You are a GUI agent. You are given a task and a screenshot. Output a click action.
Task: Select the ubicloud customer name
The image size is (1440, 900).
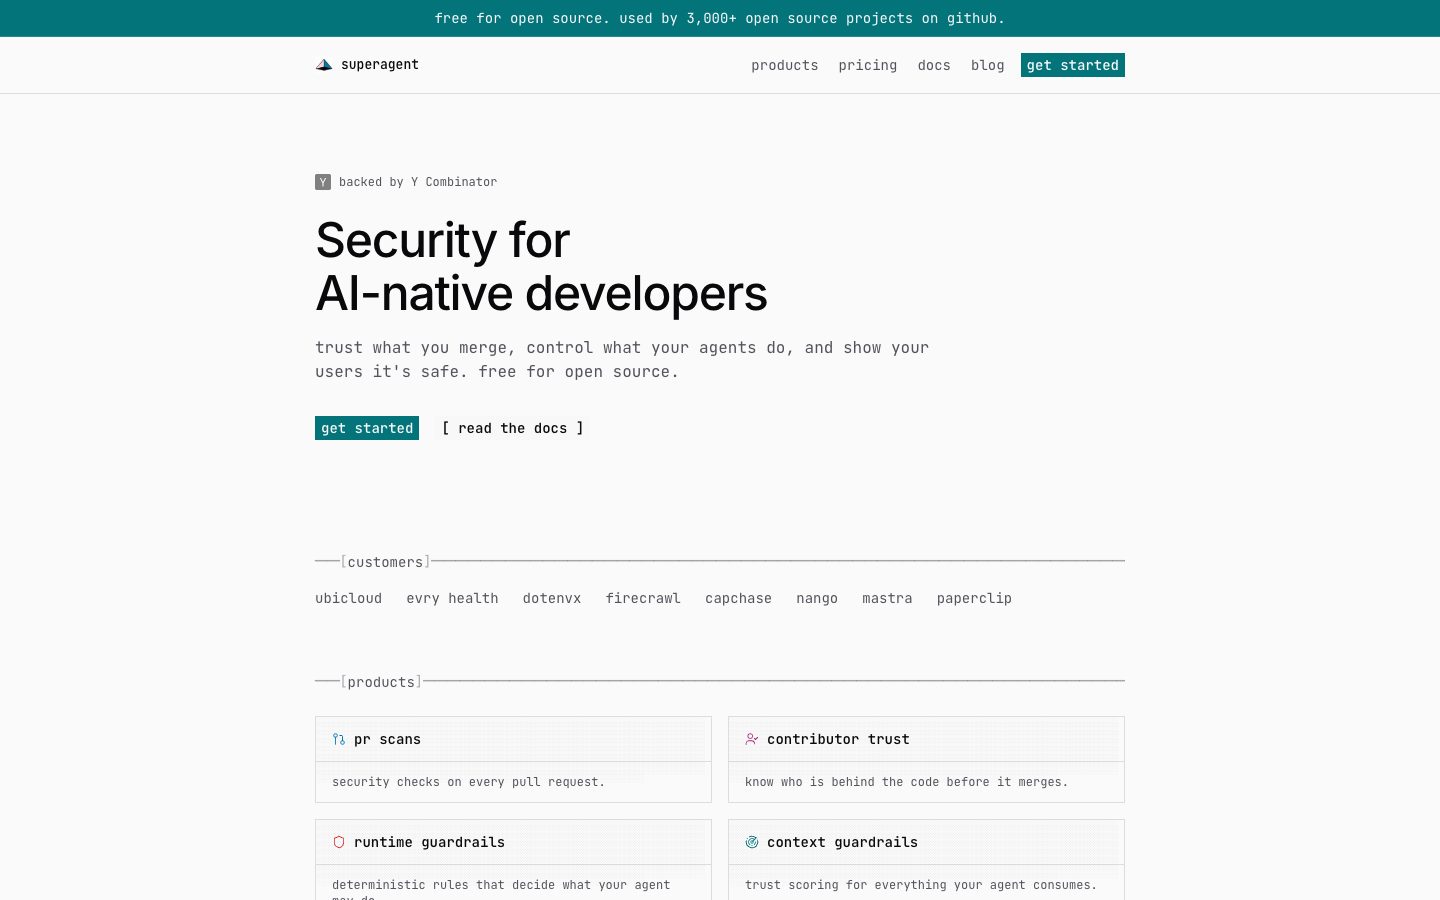coord(349,598)
